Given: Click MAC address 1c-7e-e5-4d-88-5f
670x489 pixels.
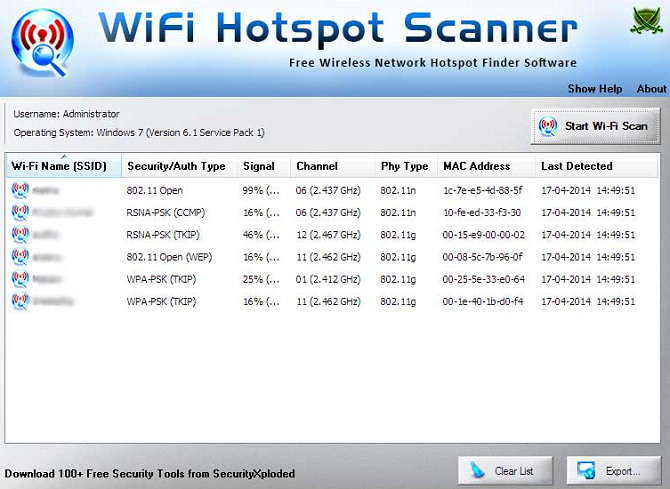Looking at the screenshot, I should [483, 191].
